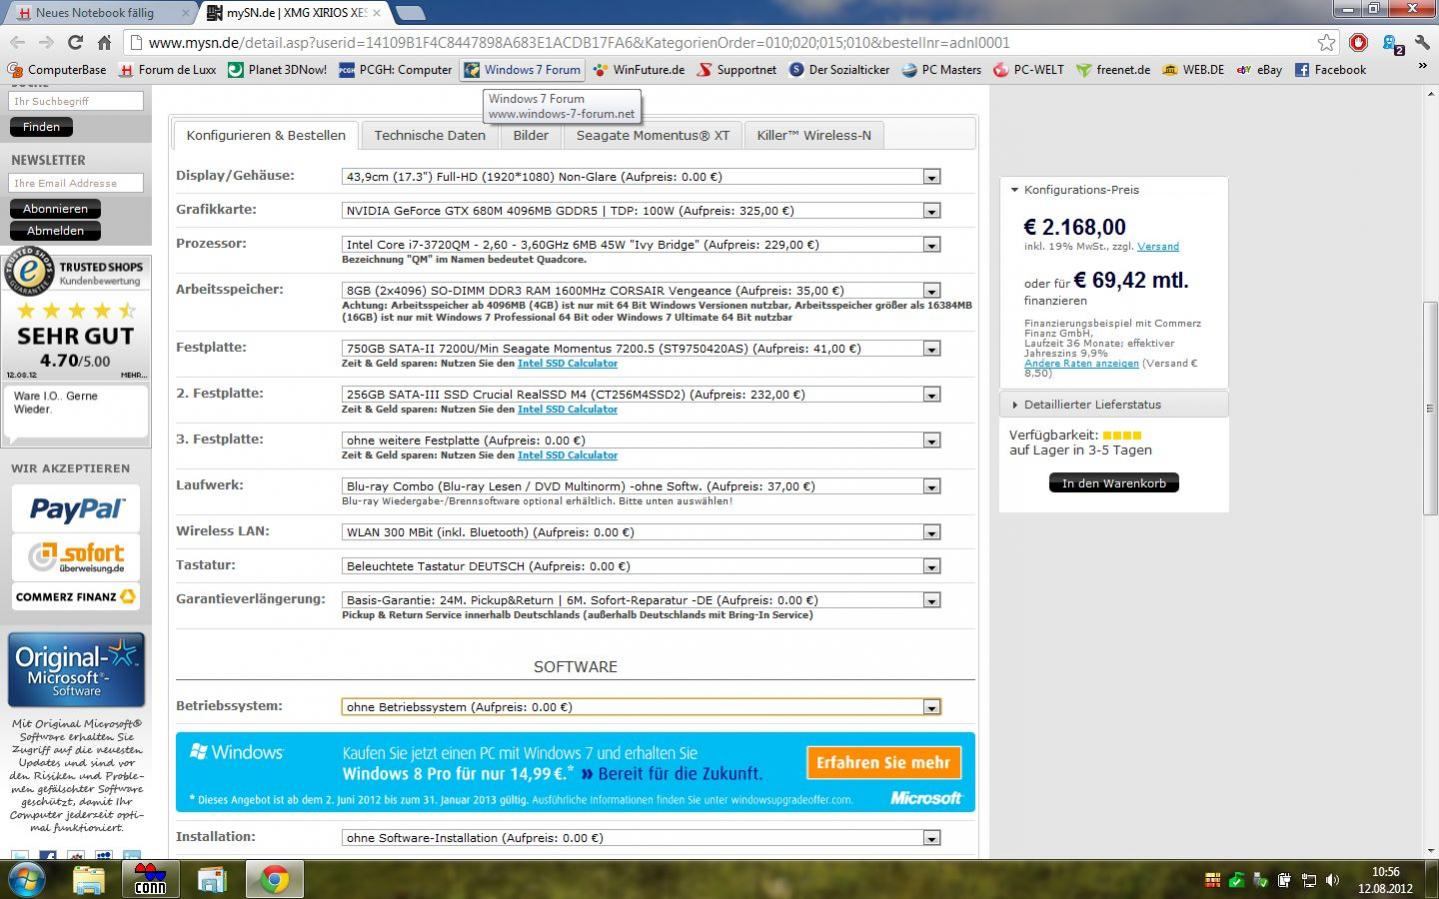Reload the current page
Image resolution: width=1439 pixels, height=899 pixels.
tap(75, 42)
